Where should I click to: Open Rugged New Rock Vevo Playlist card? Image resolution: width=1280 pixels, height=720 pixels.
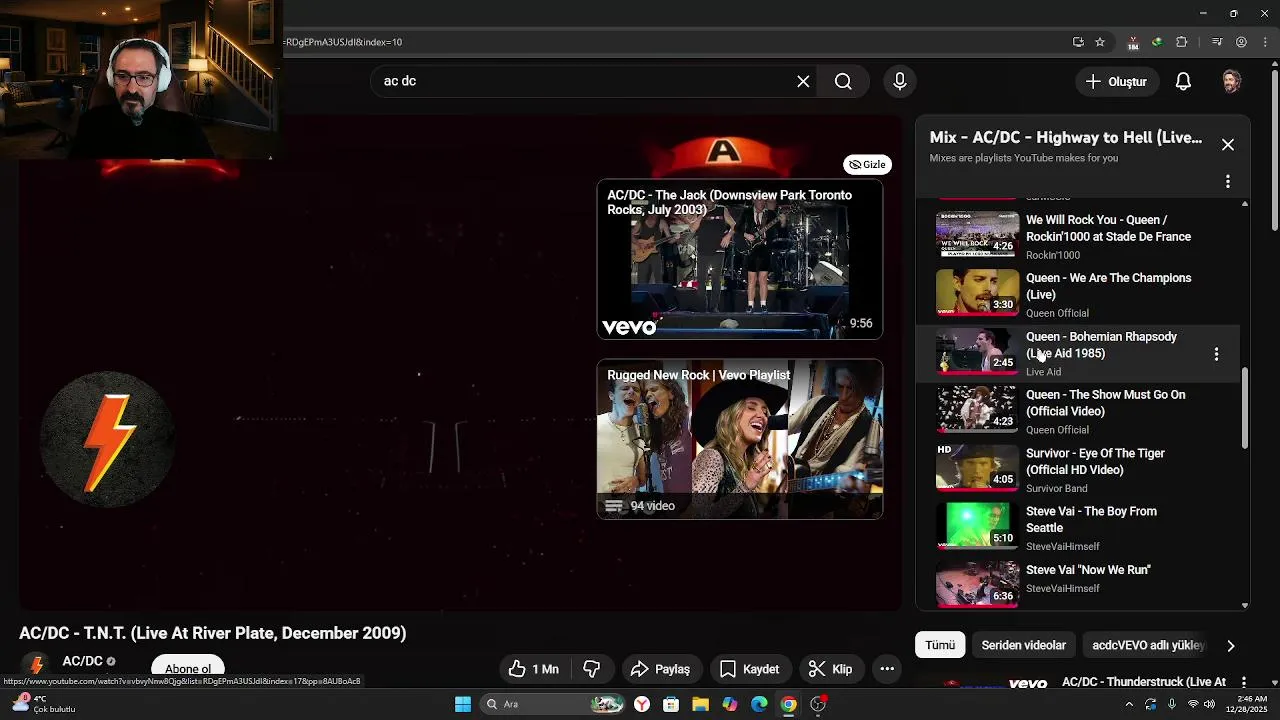(740, 439)
